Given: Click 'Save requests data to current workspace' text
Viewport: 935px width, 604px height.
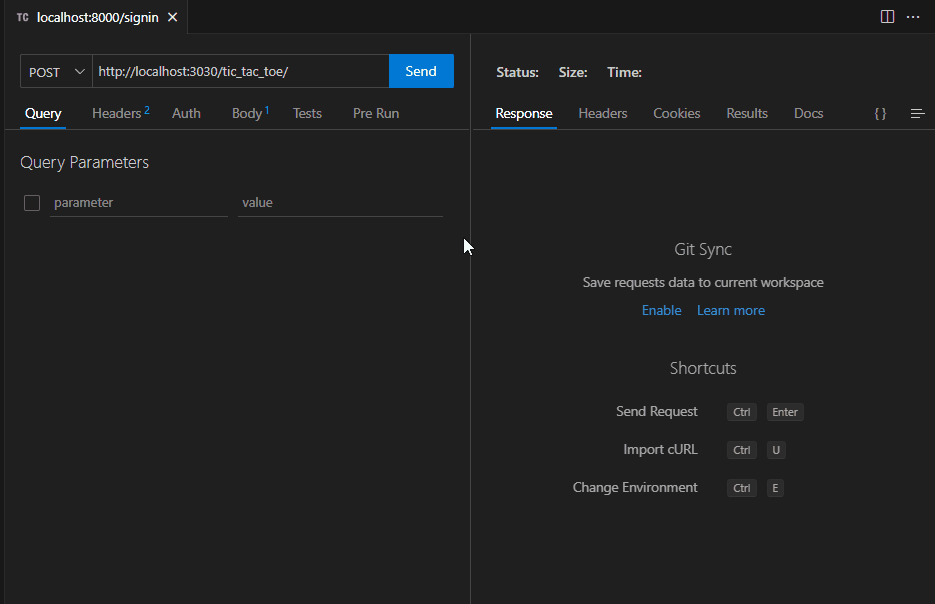Looking at the screenshot, I should (x=702, y=282).
